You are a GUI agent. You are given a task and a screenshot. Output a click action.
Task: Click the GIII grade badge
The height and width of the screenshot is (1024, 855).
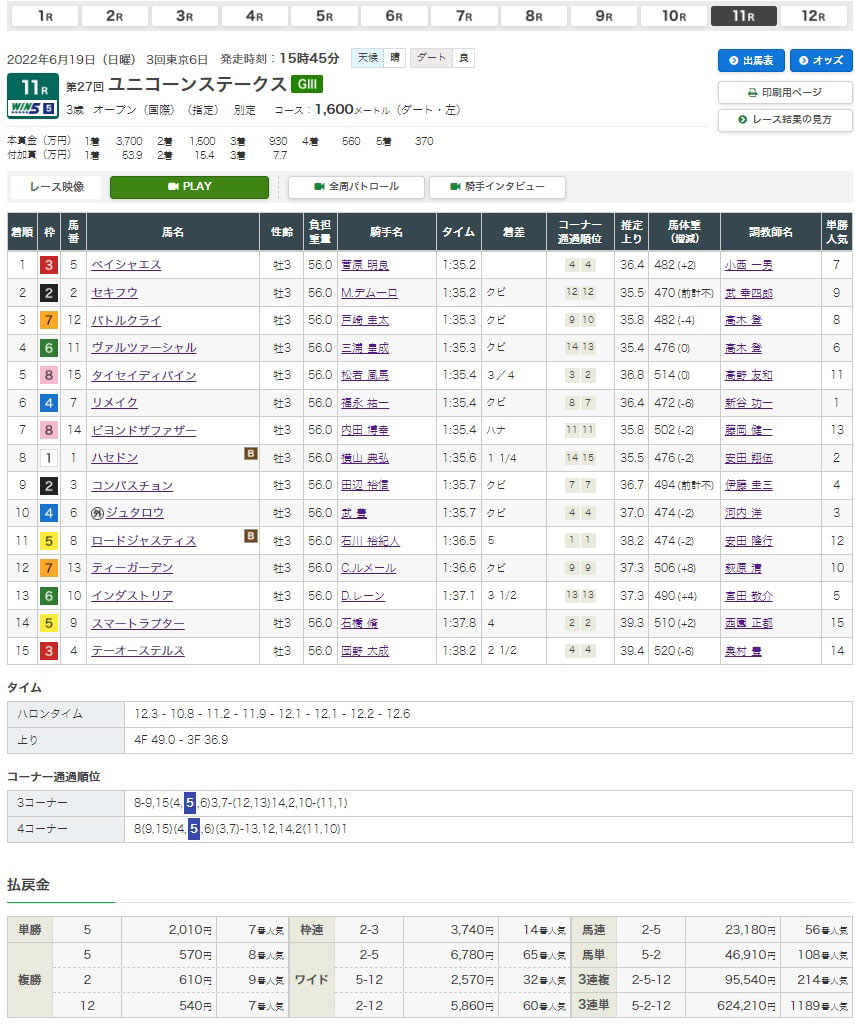click(306, 84)
